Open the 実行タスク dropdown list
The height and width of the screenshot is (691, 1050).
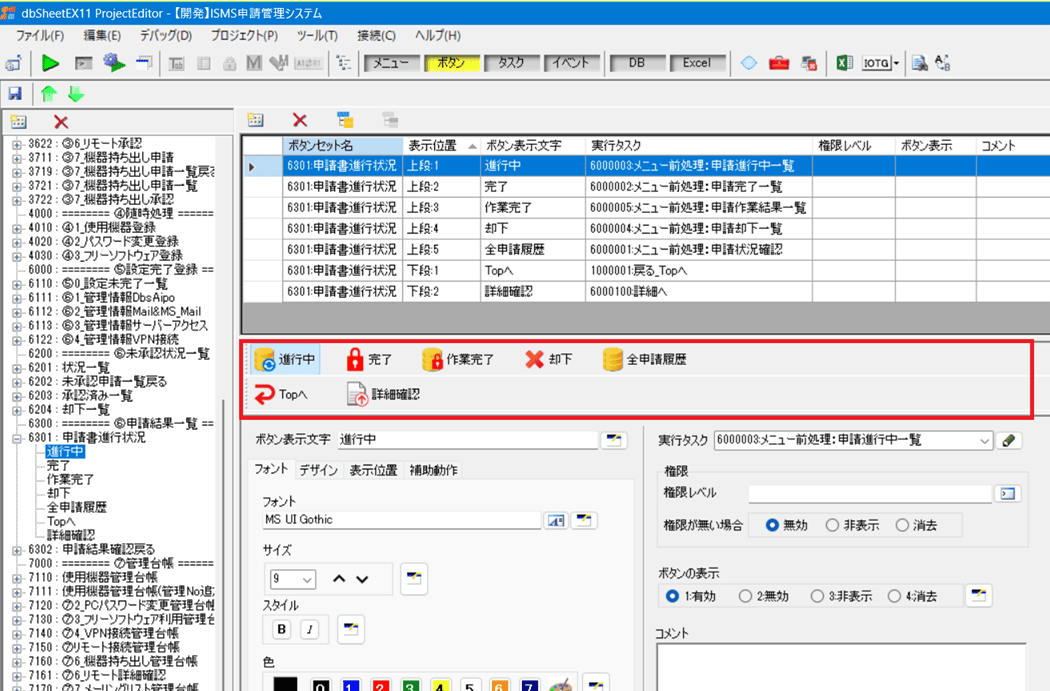(x=984, y=440)
